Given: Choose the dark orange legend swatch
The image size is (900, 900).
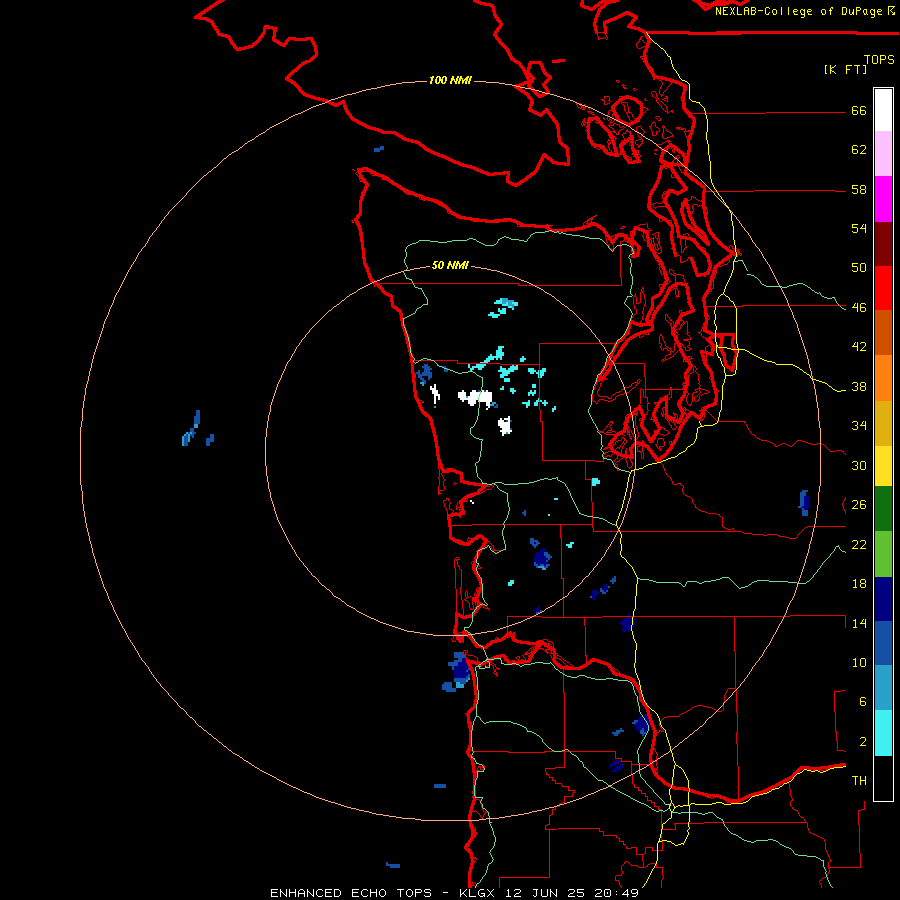Looking at the screenshot, I should point(883,333).
